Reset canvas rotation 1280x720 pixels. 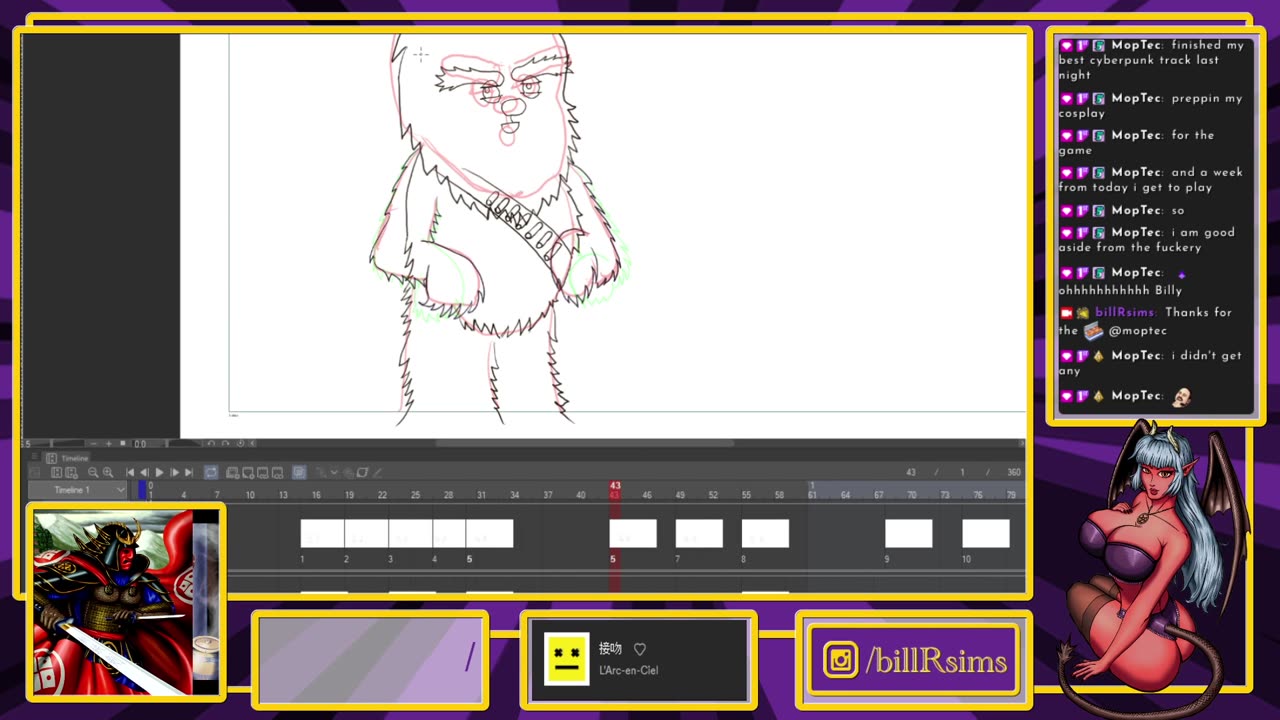coord(240,443)
